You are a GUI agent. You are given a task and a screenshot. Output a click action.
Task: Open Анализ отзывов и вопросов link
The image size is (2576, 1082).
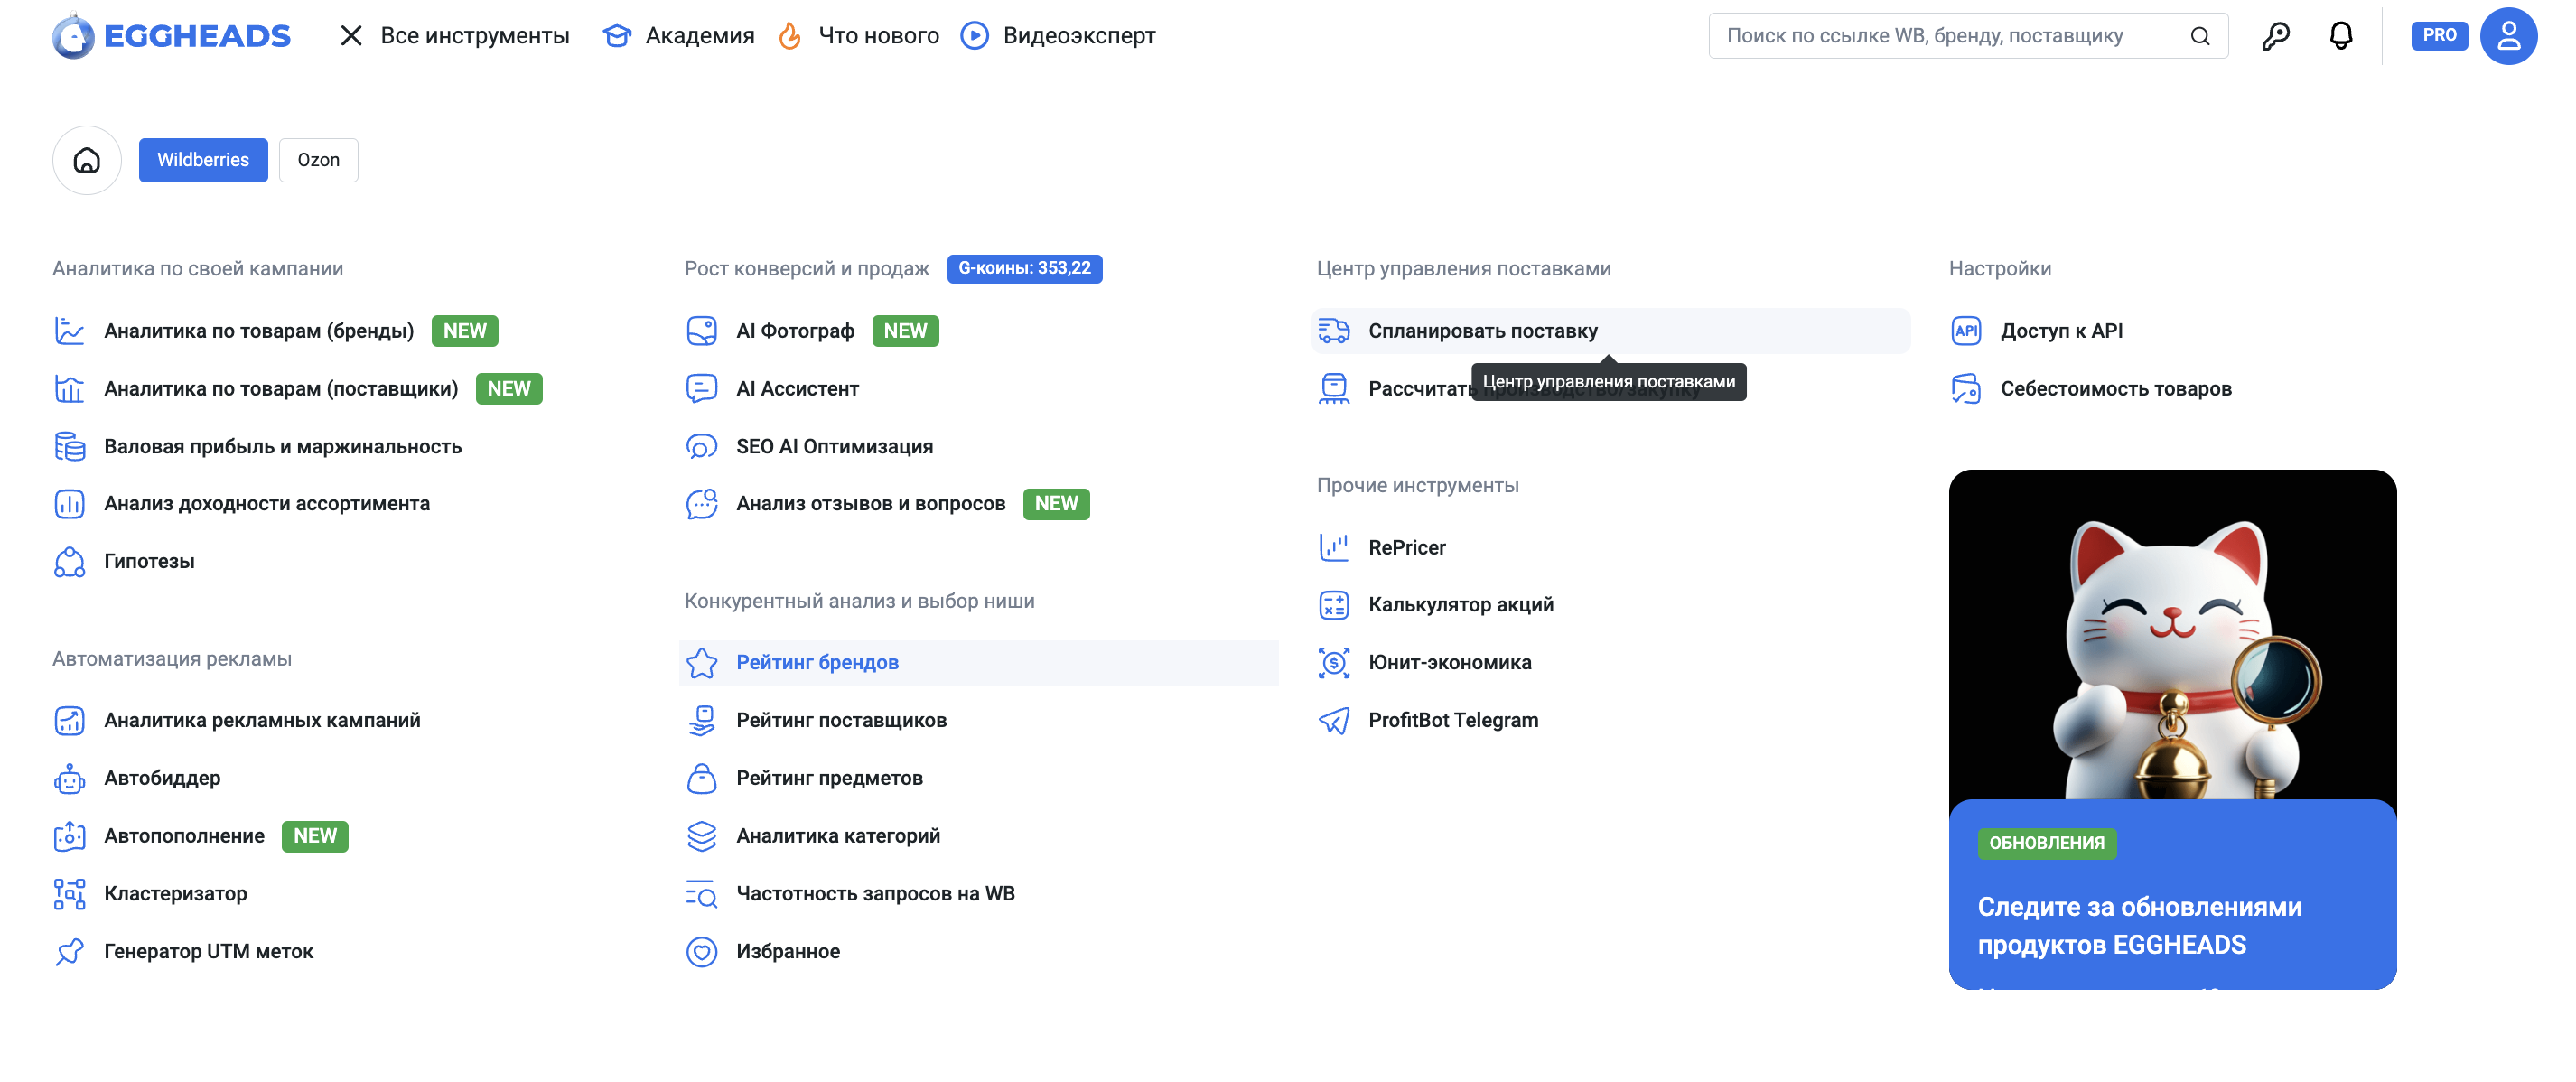(871, 504)
